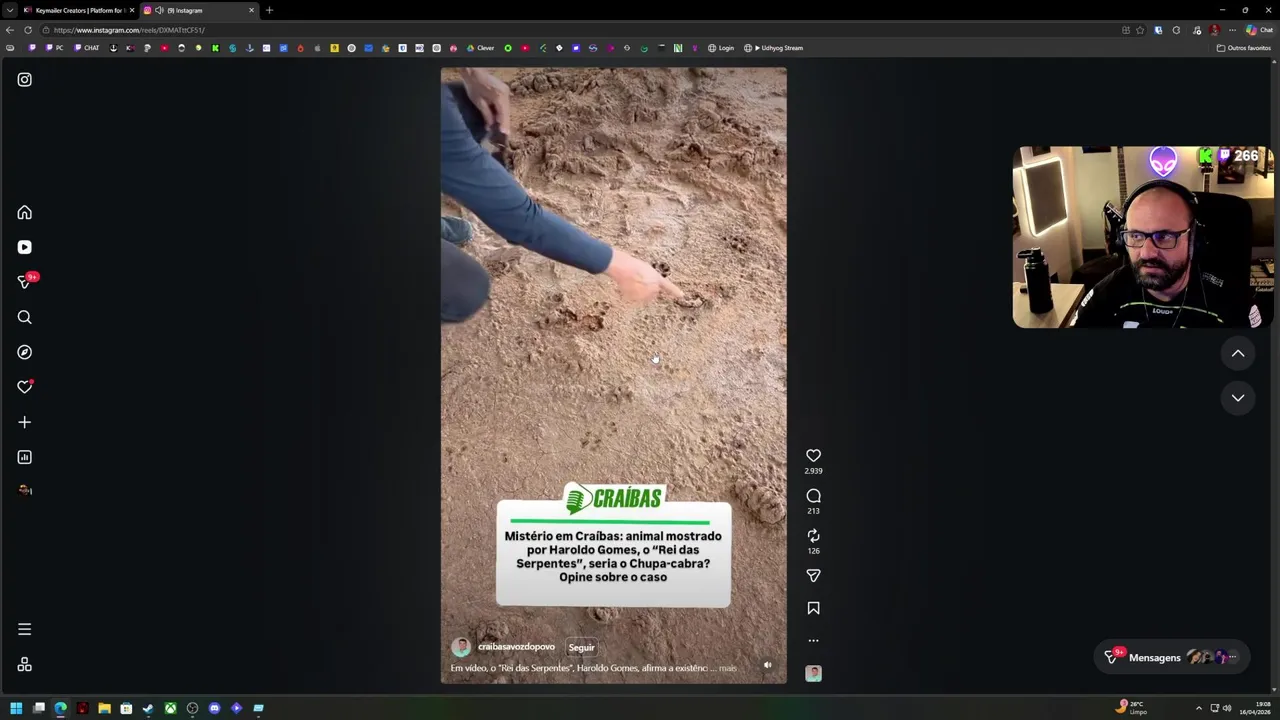Share the reel with paper plane icon

click(813, 576)
